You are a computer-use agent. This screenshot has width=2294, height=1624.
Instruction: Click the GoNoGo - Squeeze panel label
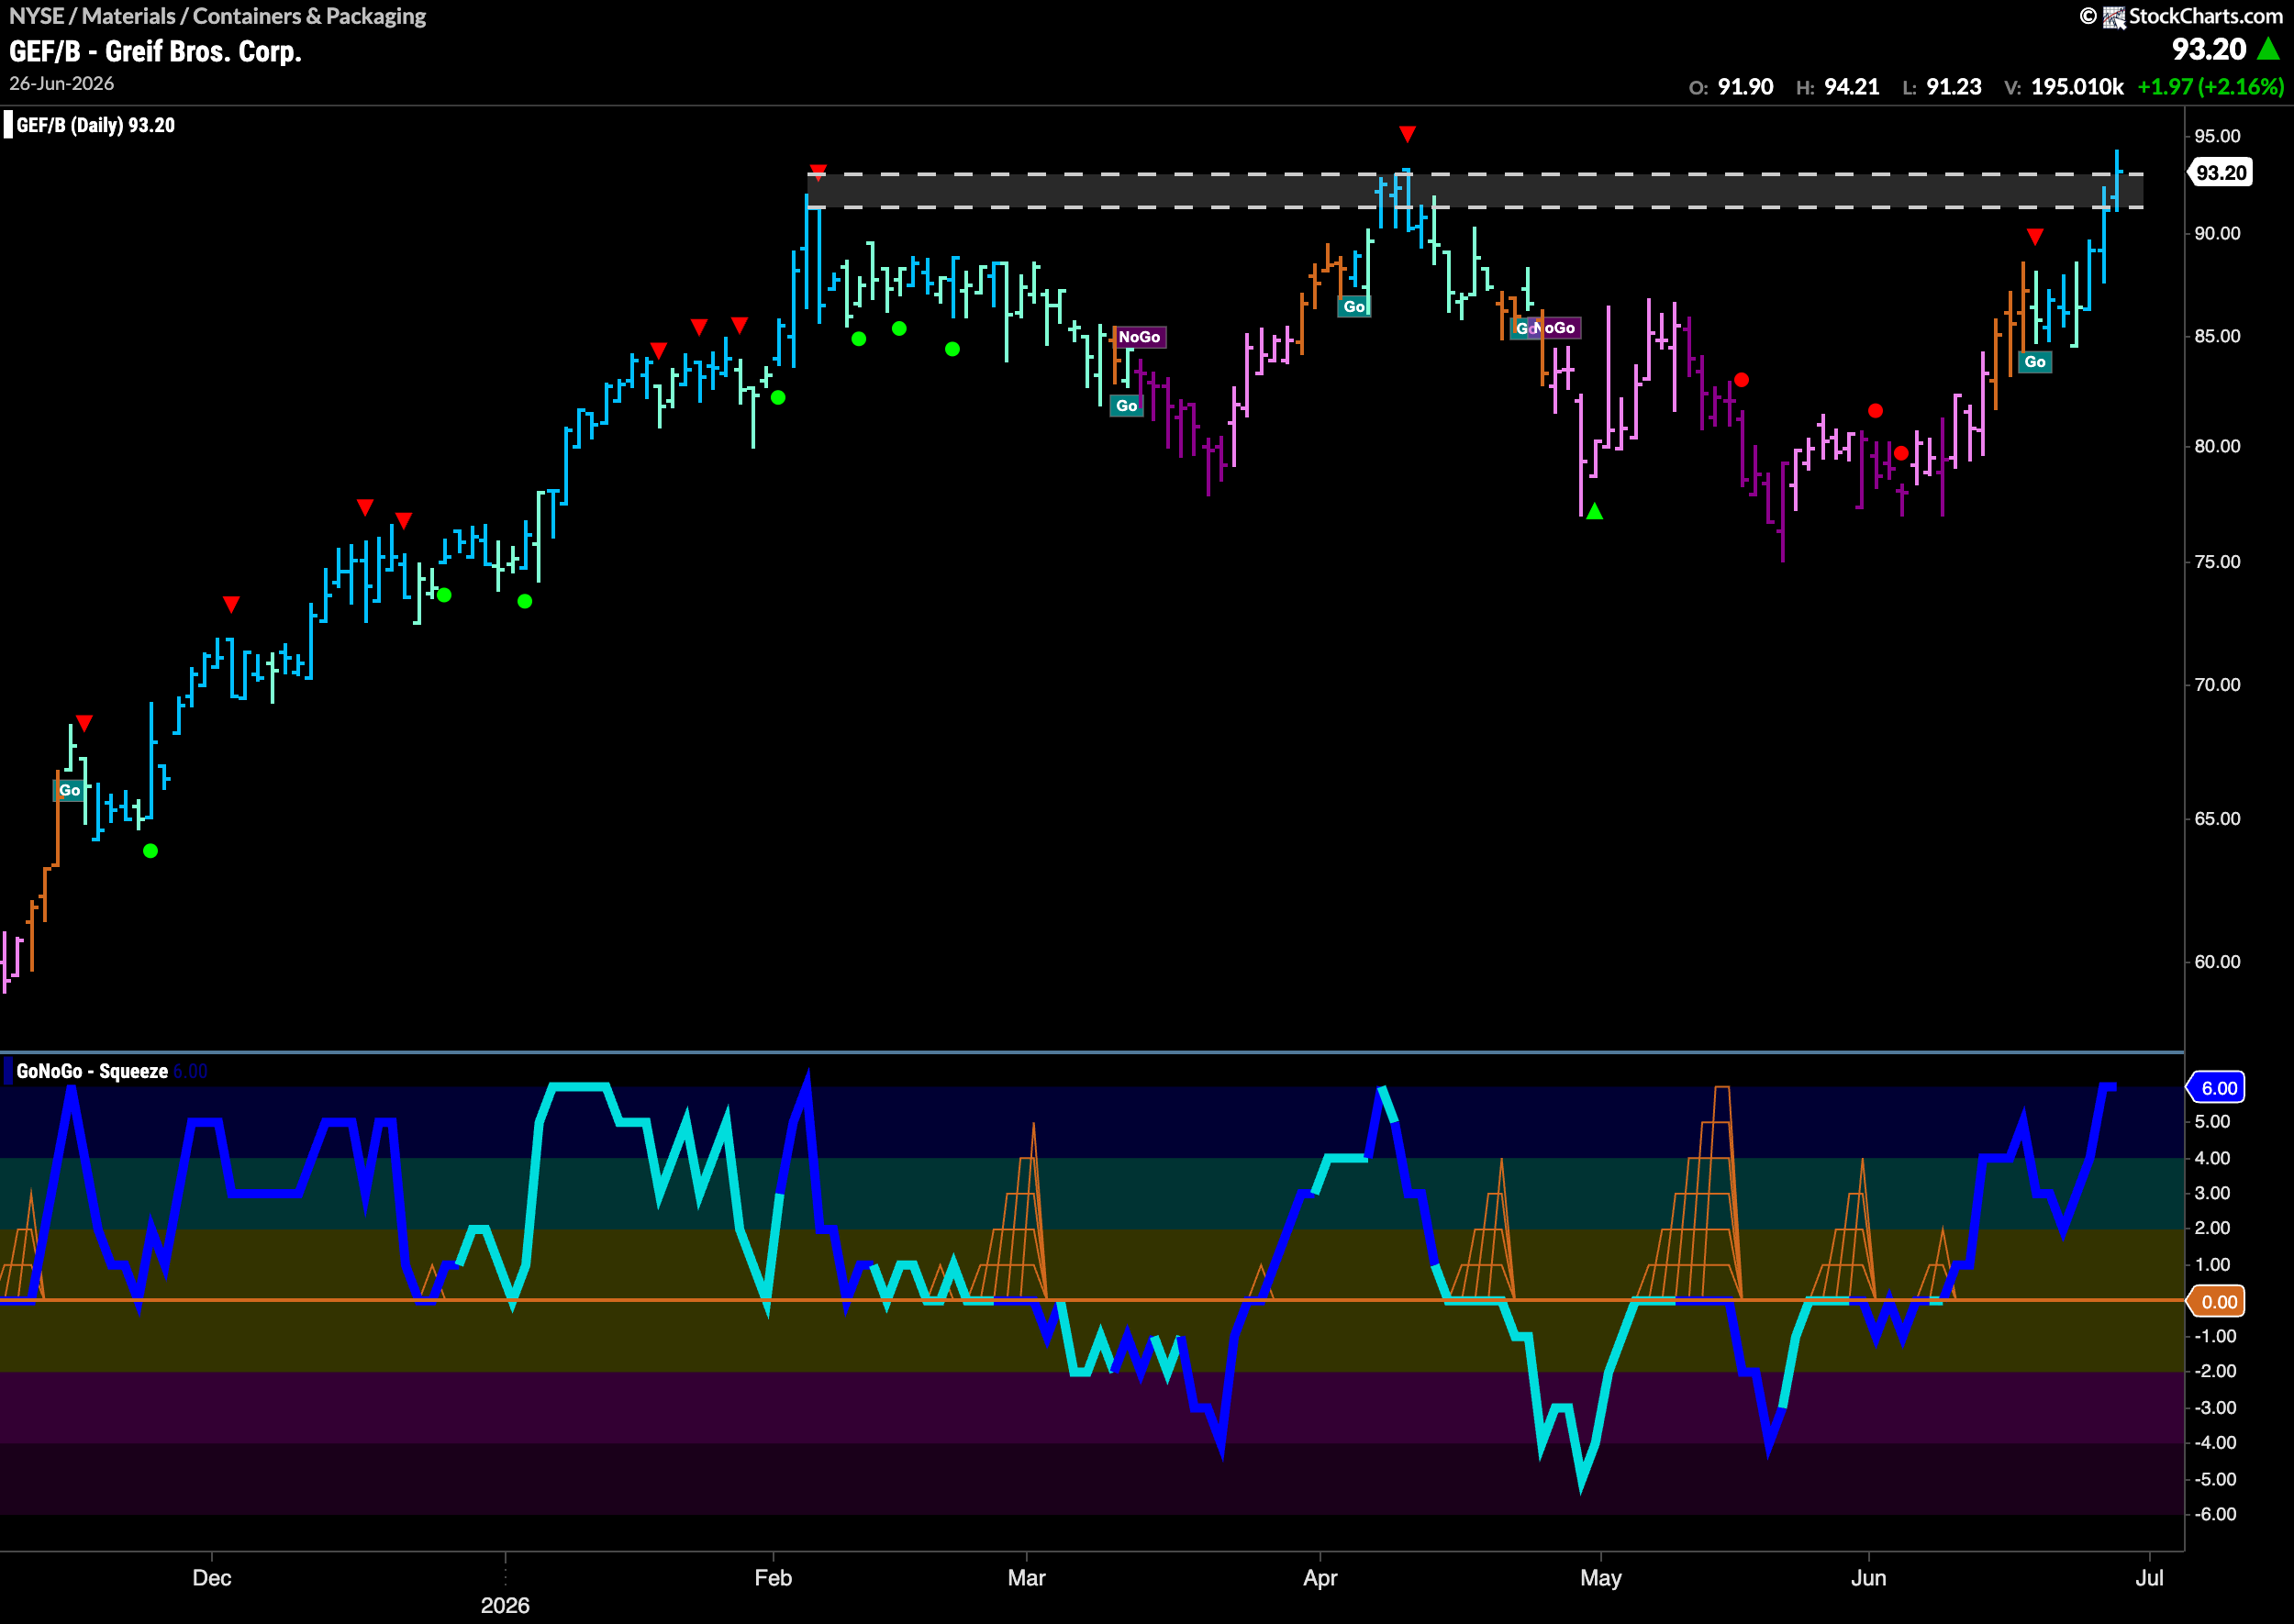[92, 1071]
